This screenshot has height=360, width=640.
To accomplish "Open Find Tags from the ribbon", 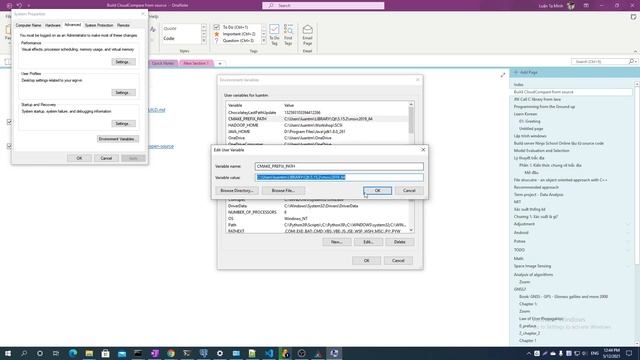I will click(x=288, y=34).
